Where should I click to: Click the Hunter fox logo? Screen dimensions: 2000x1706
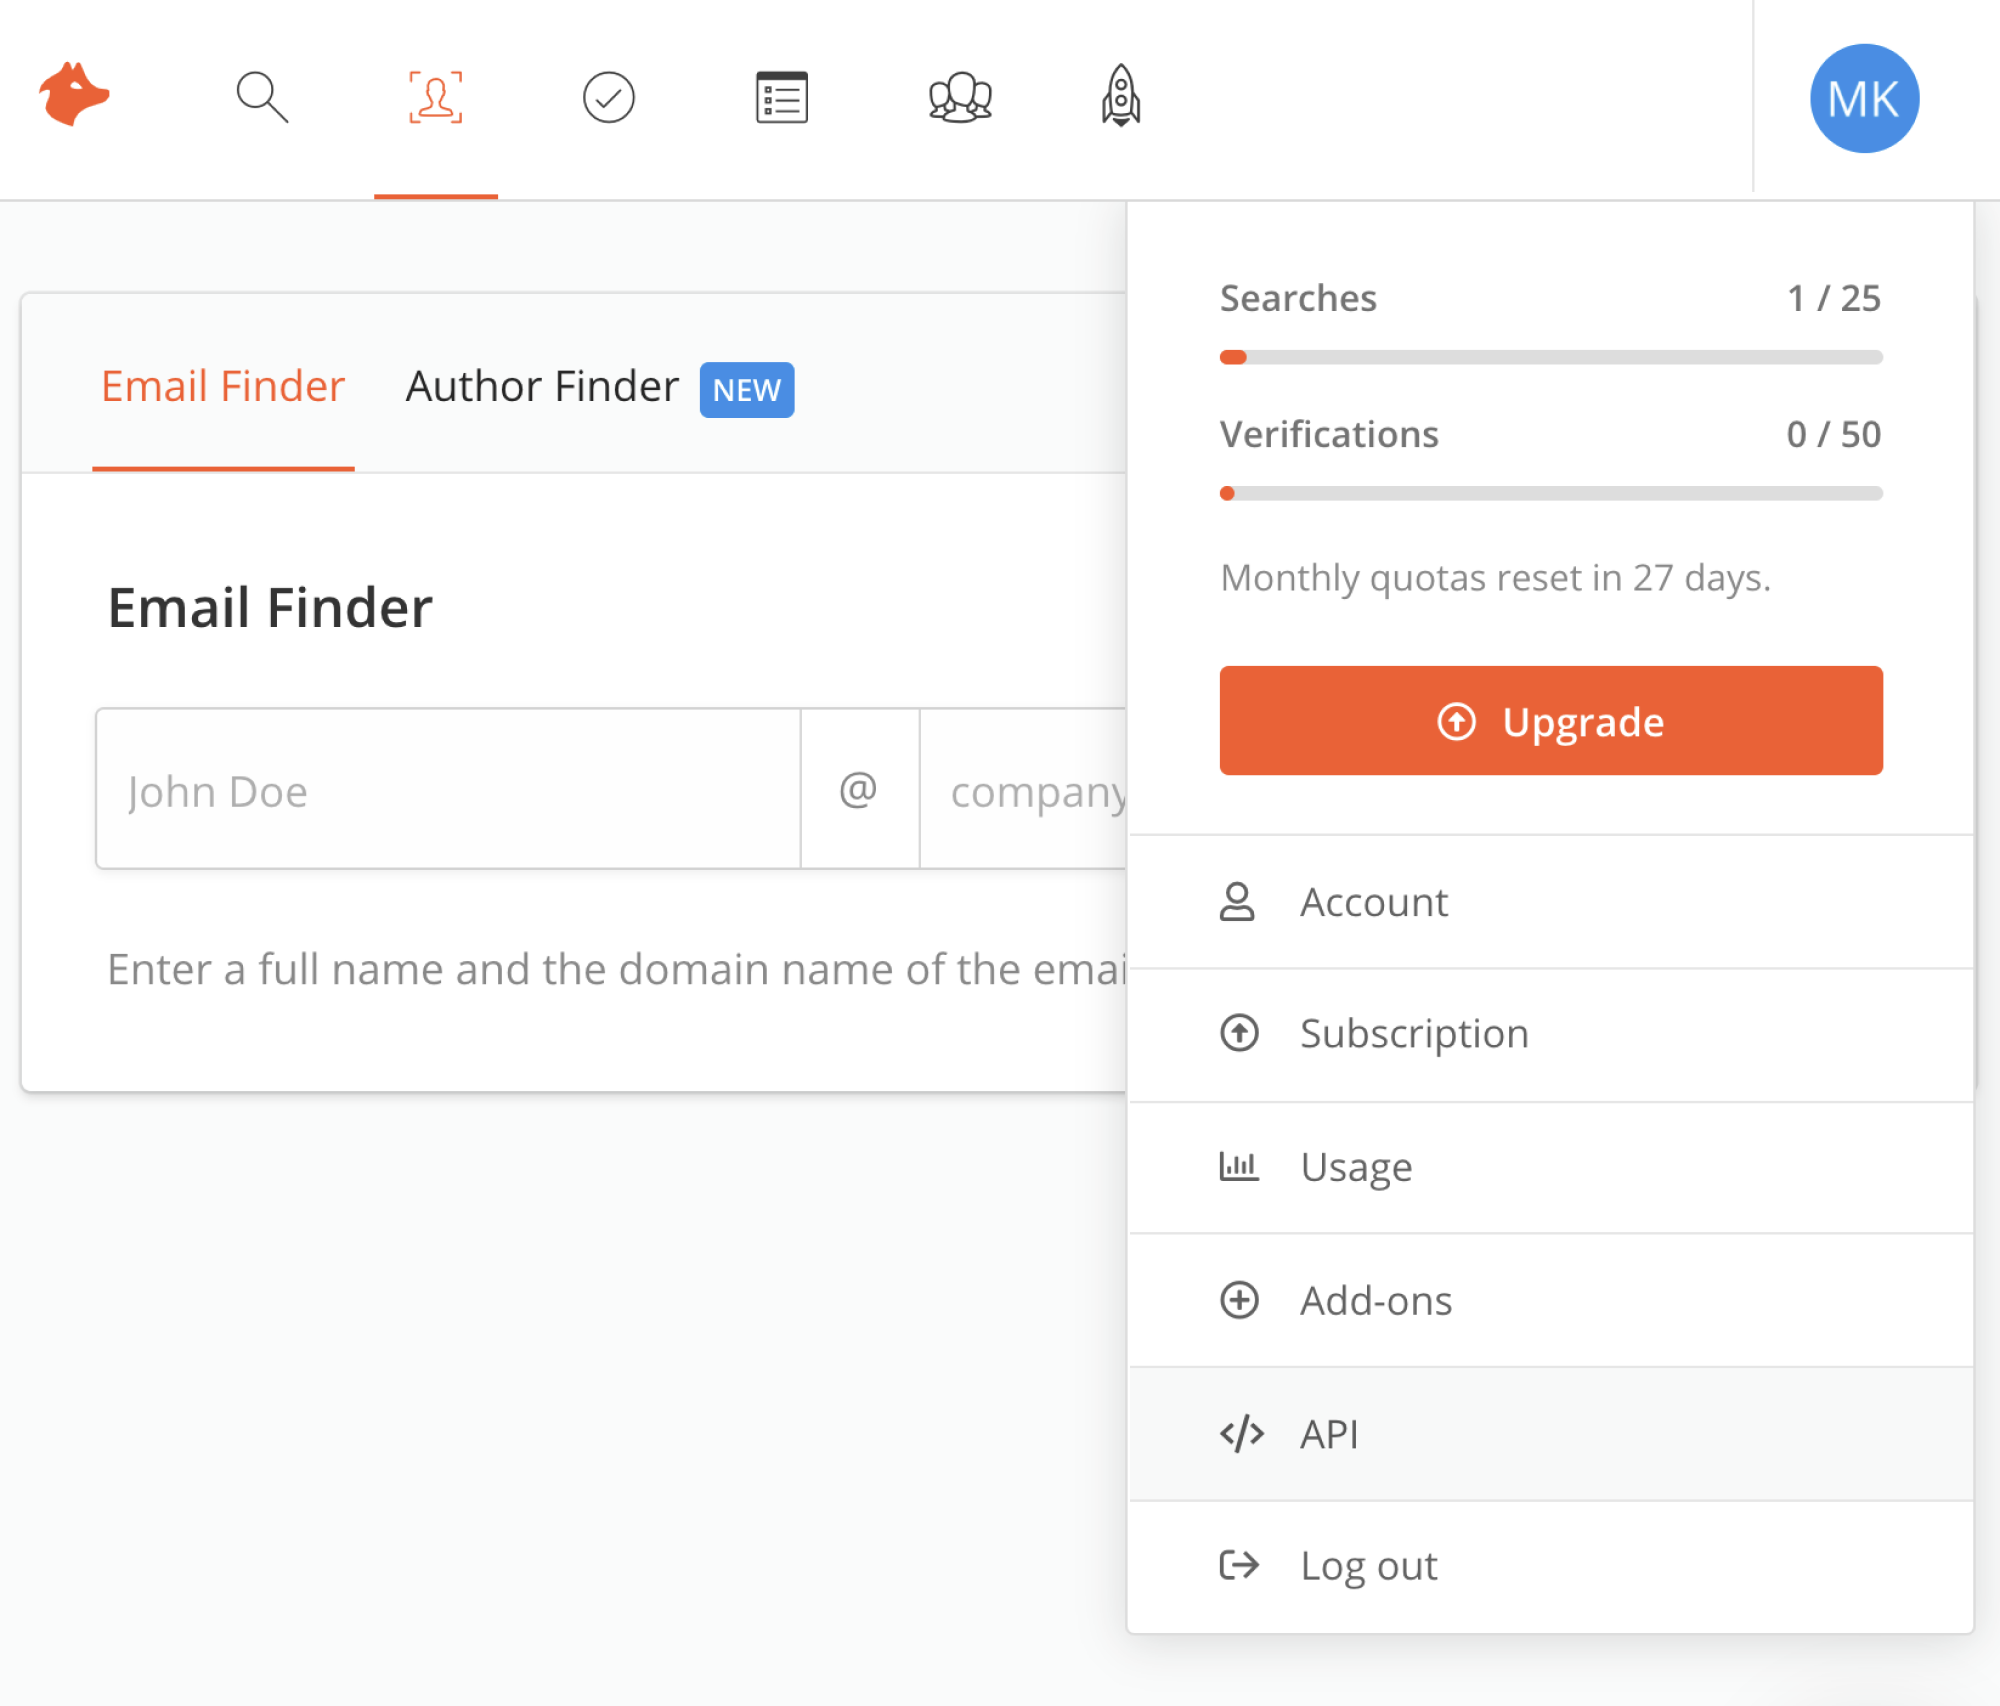pyautogui.click(x=74, y=96)
